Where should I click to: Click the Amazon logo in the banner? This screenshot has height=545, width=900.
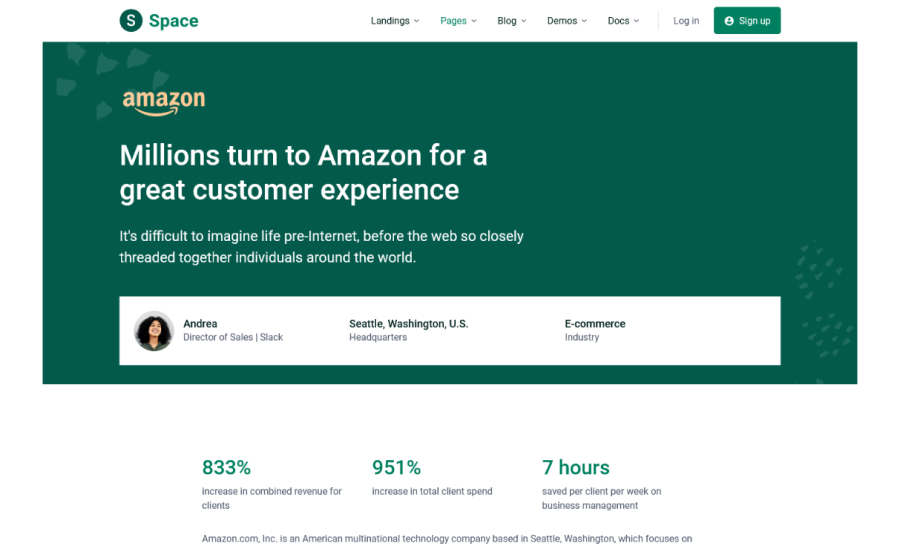pyautogui.click(x=163, y=101)
